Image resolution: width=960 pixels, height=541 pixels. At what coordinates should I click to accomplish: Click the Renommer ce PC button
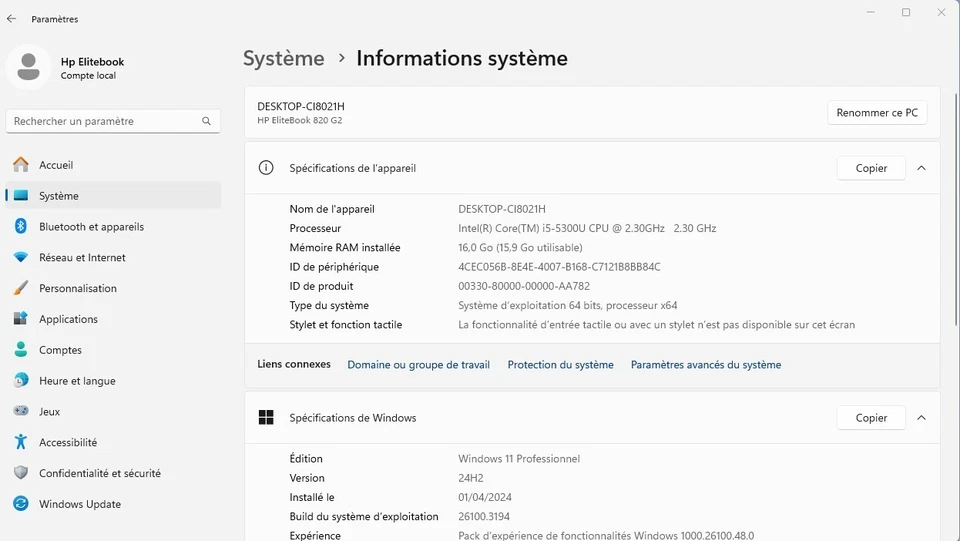877,113
